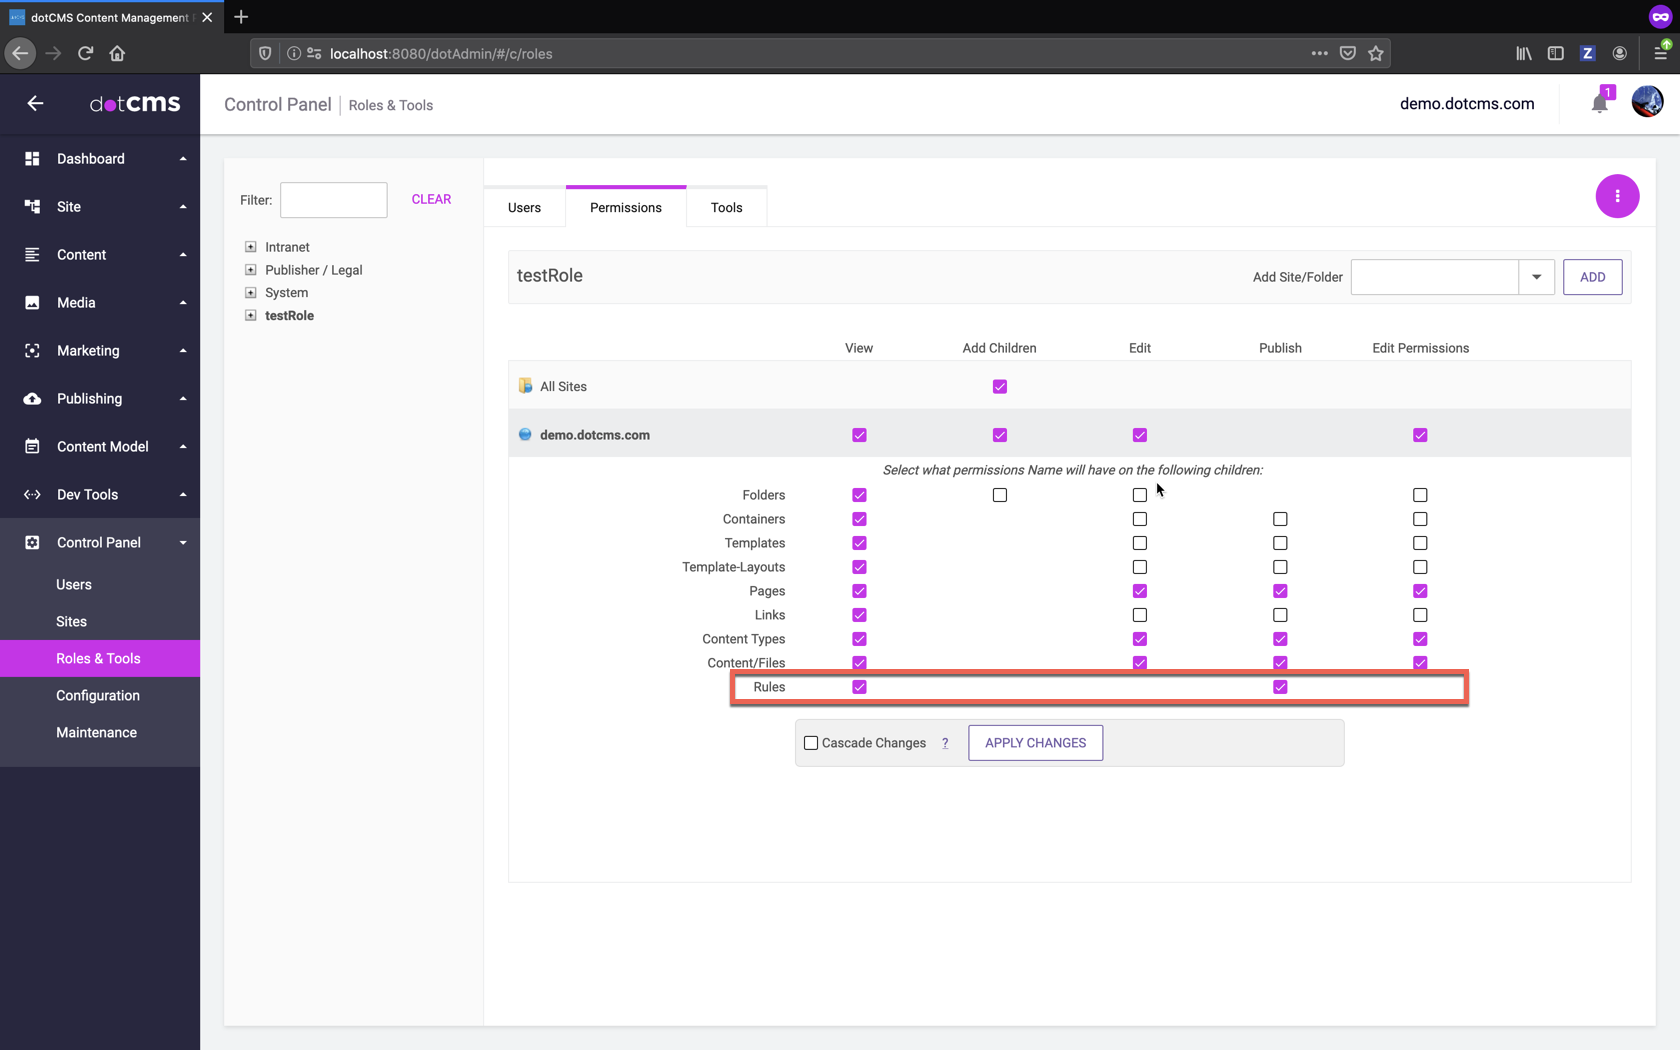Image resolution: width=1680 pixels, height=1050 pixels.
Task: Expand the Publisher / Legal role
Action: click(250, 270)
